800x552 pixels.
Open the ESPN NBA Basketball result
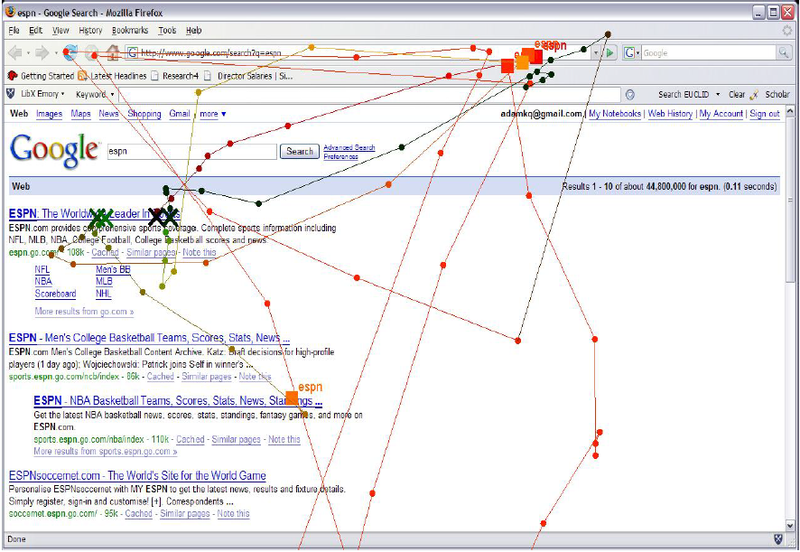178,401
